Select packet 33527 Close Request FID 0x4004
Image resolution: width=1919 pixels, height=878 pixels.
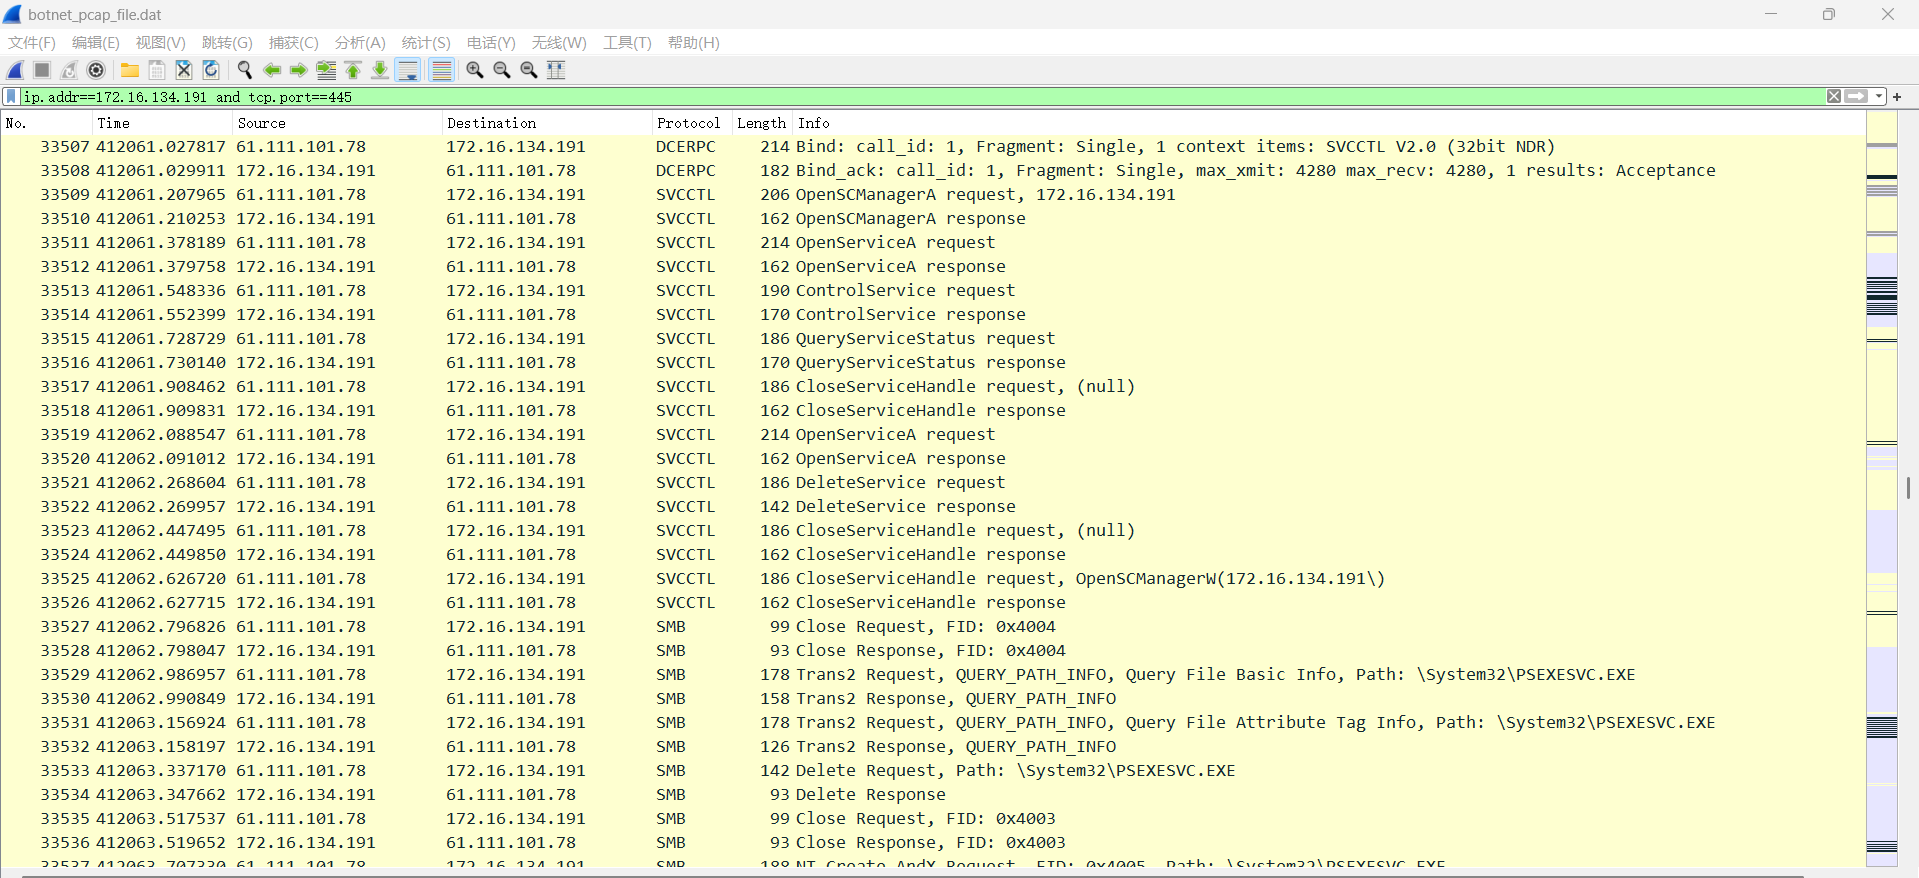point(933,627)
